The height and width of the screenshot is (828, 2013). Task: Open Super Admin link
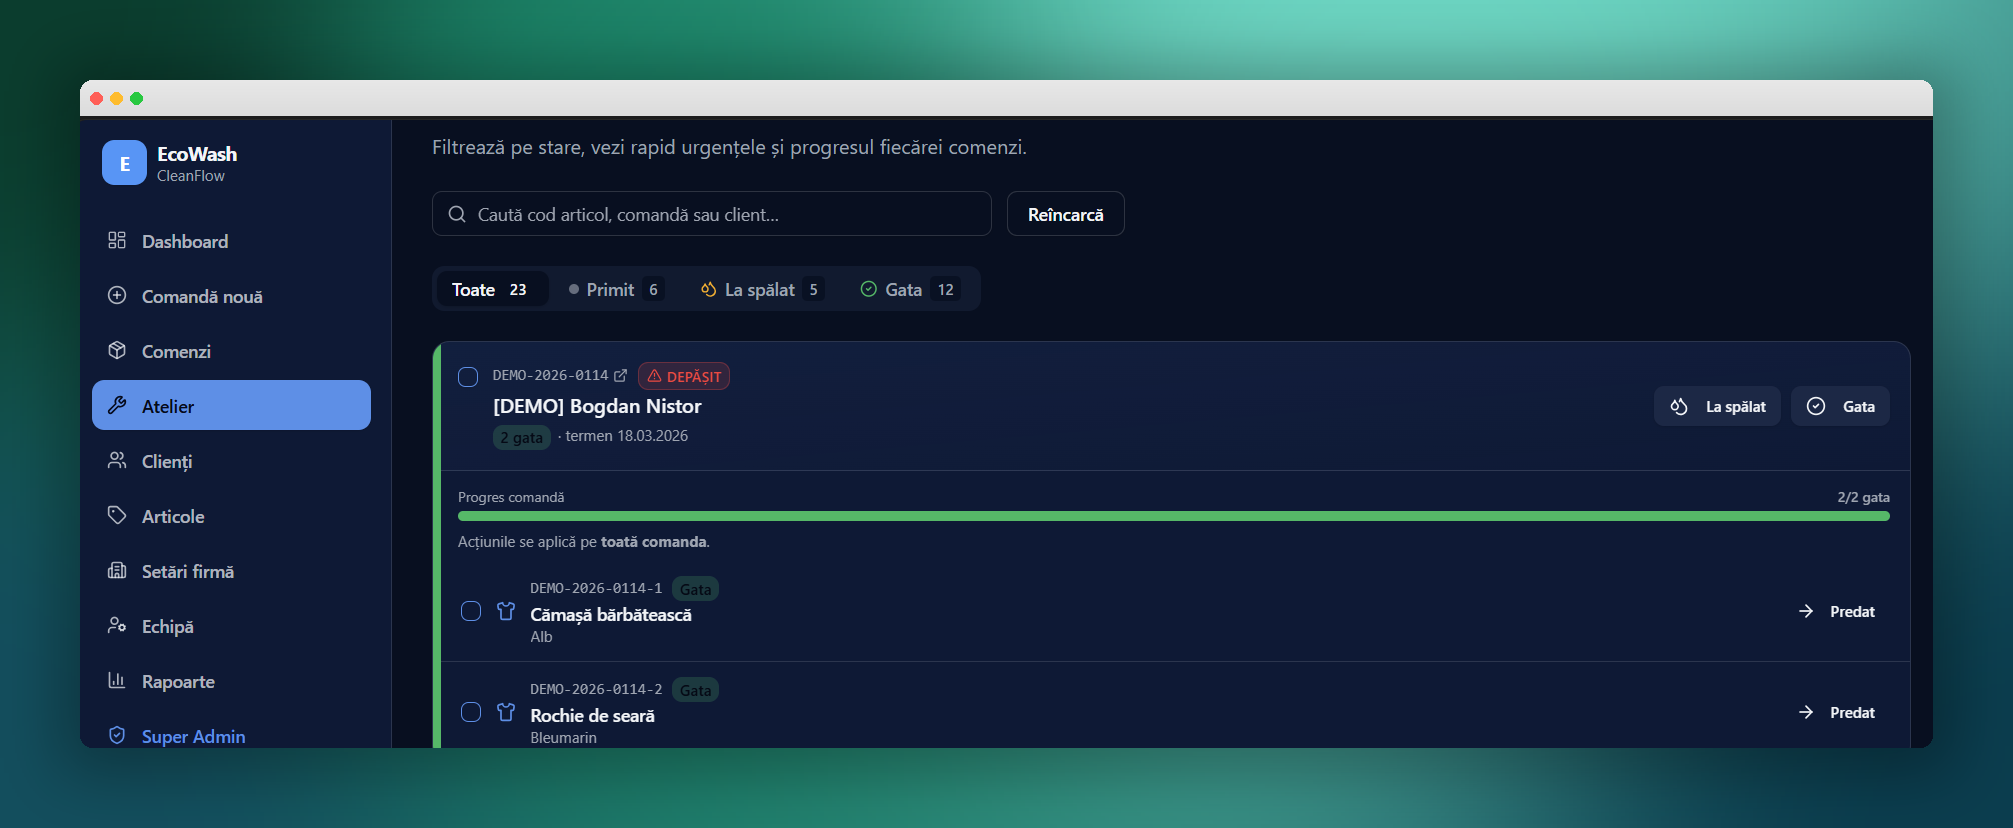(231, 735)
